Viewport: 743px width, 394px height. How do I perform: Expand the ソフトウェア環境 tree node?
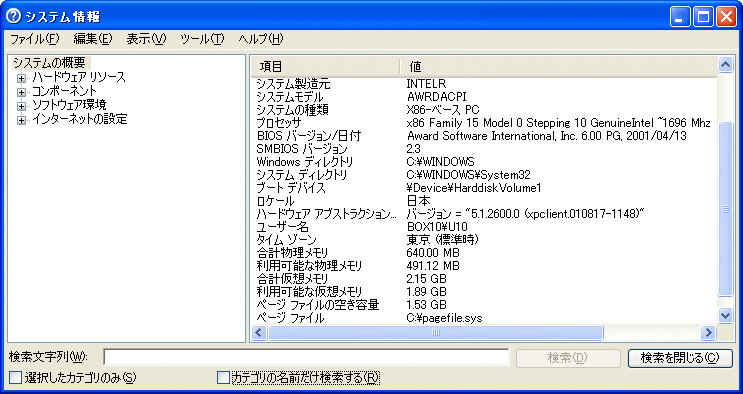coord(21,106)
